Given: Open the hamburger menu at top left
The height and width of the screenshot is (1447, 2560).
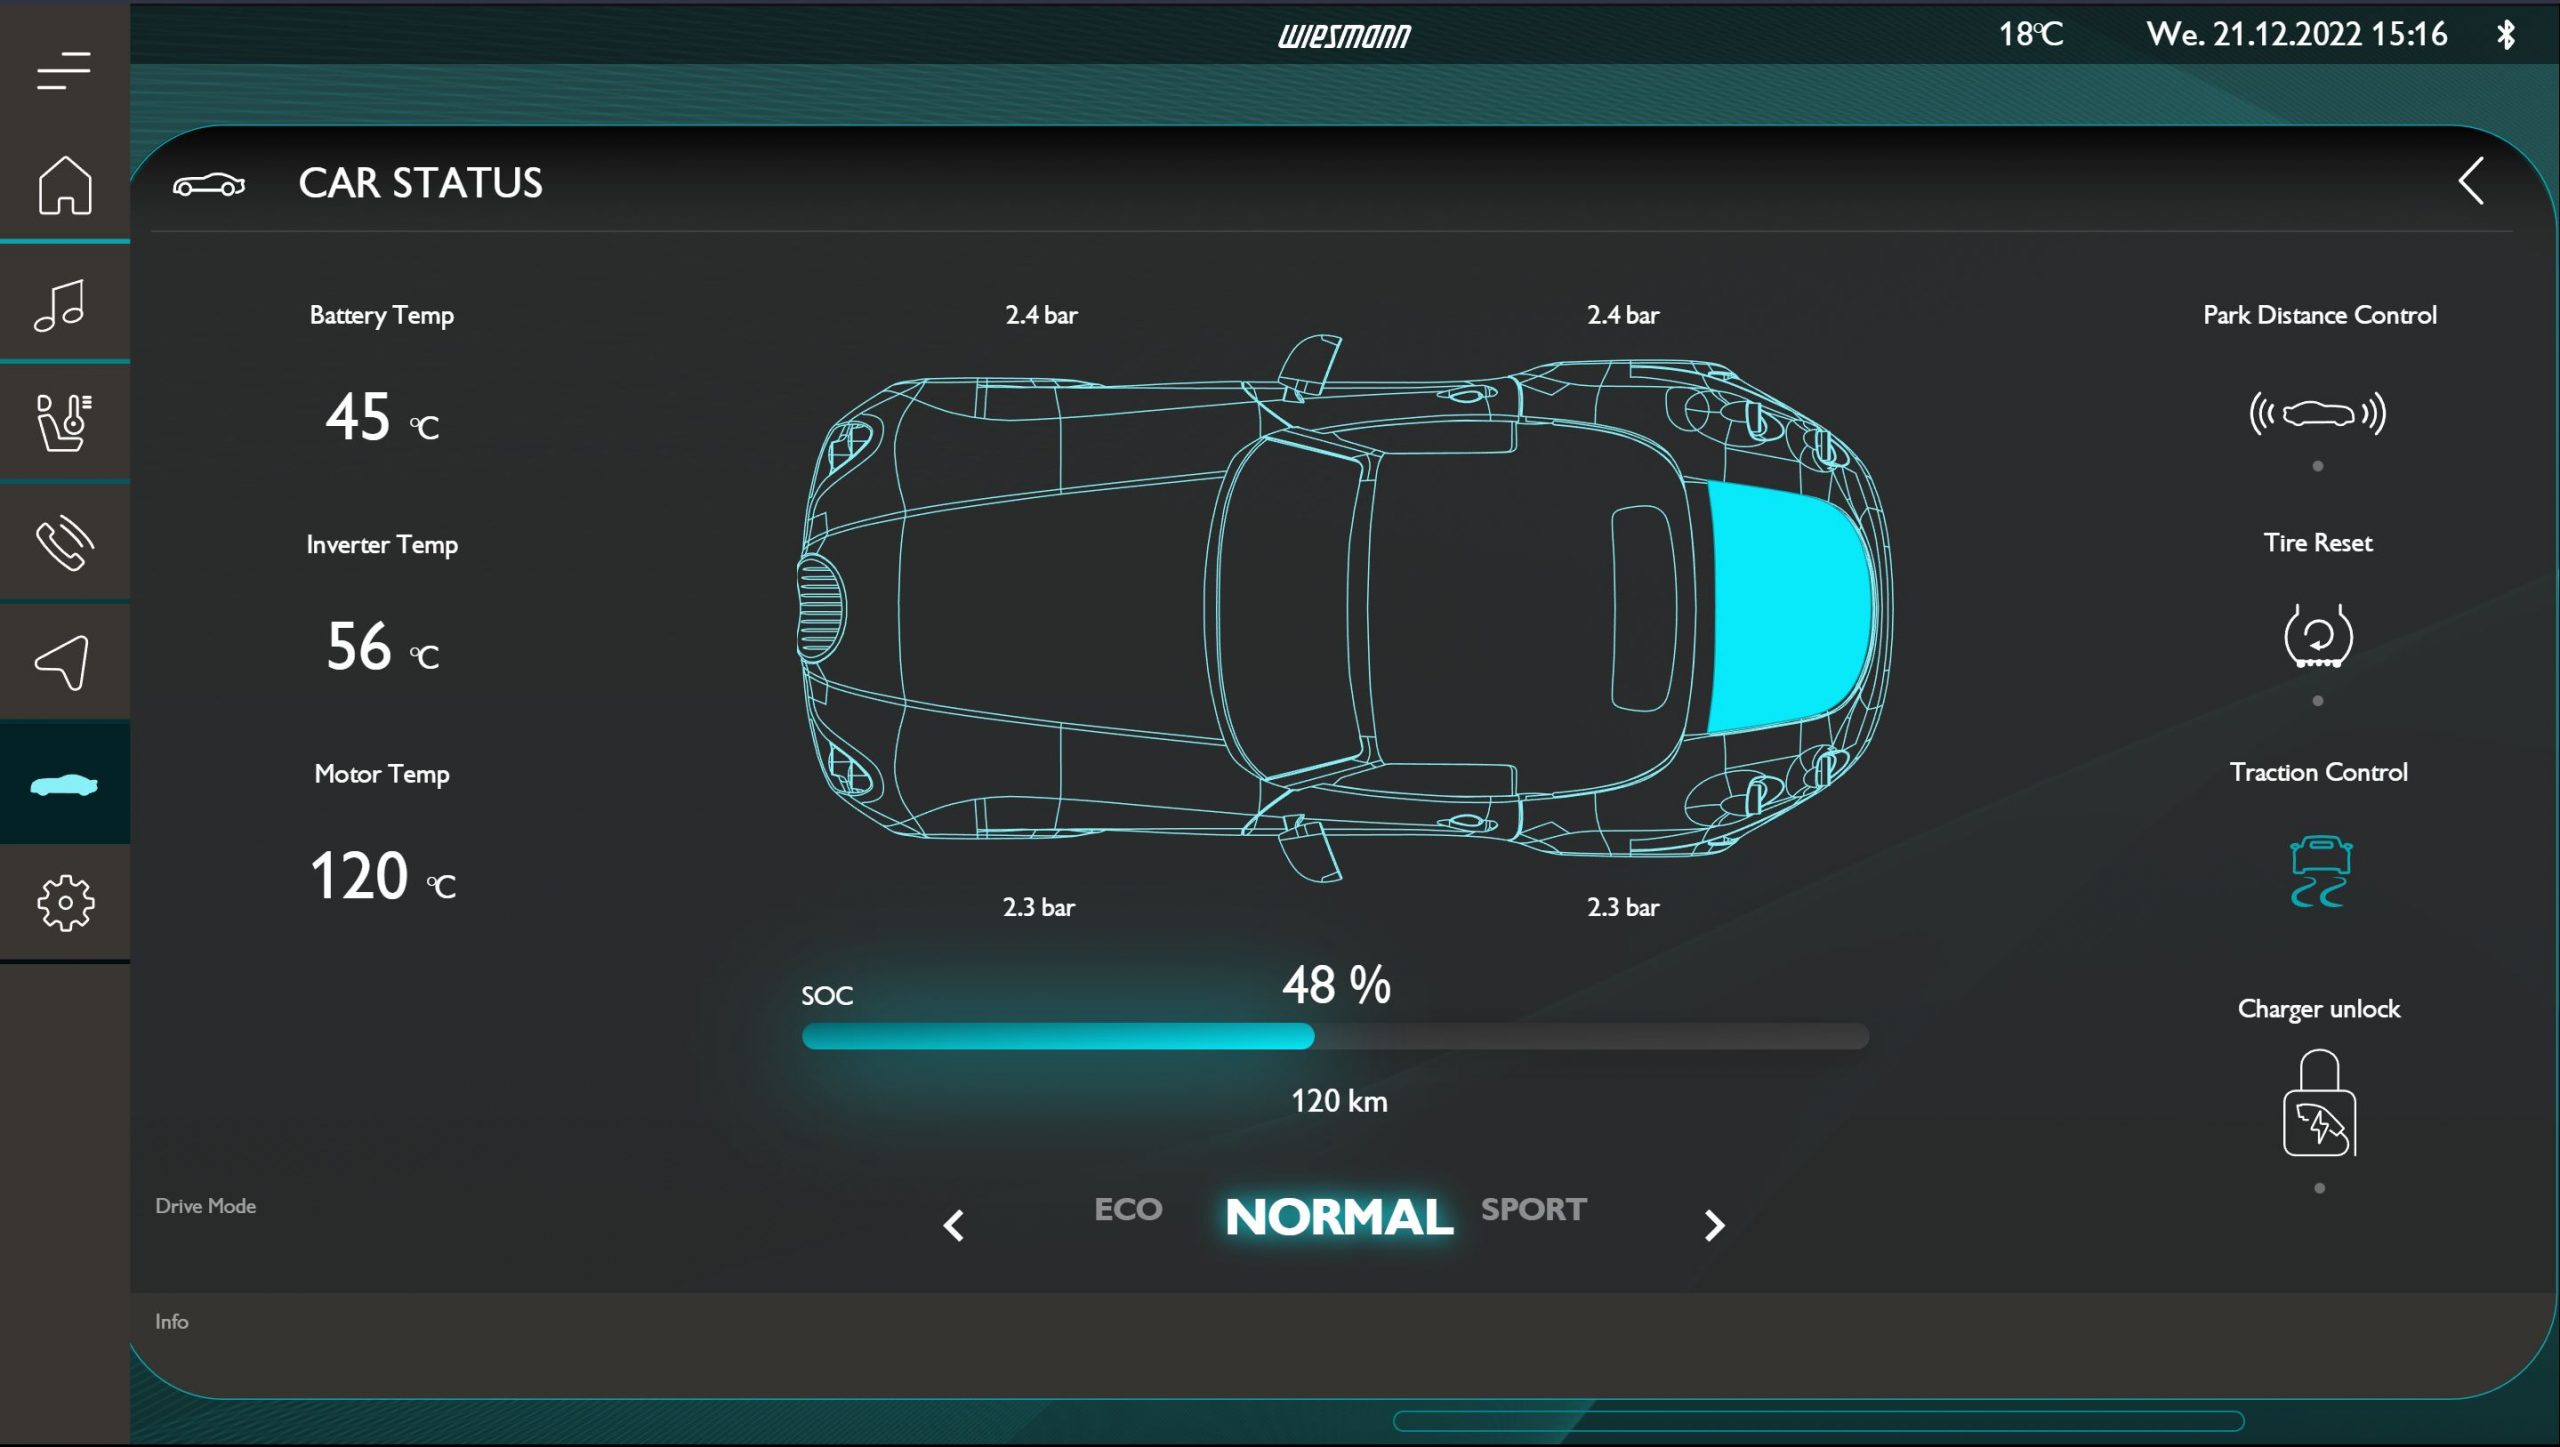Looking at the screenshot, I should 63,70.
